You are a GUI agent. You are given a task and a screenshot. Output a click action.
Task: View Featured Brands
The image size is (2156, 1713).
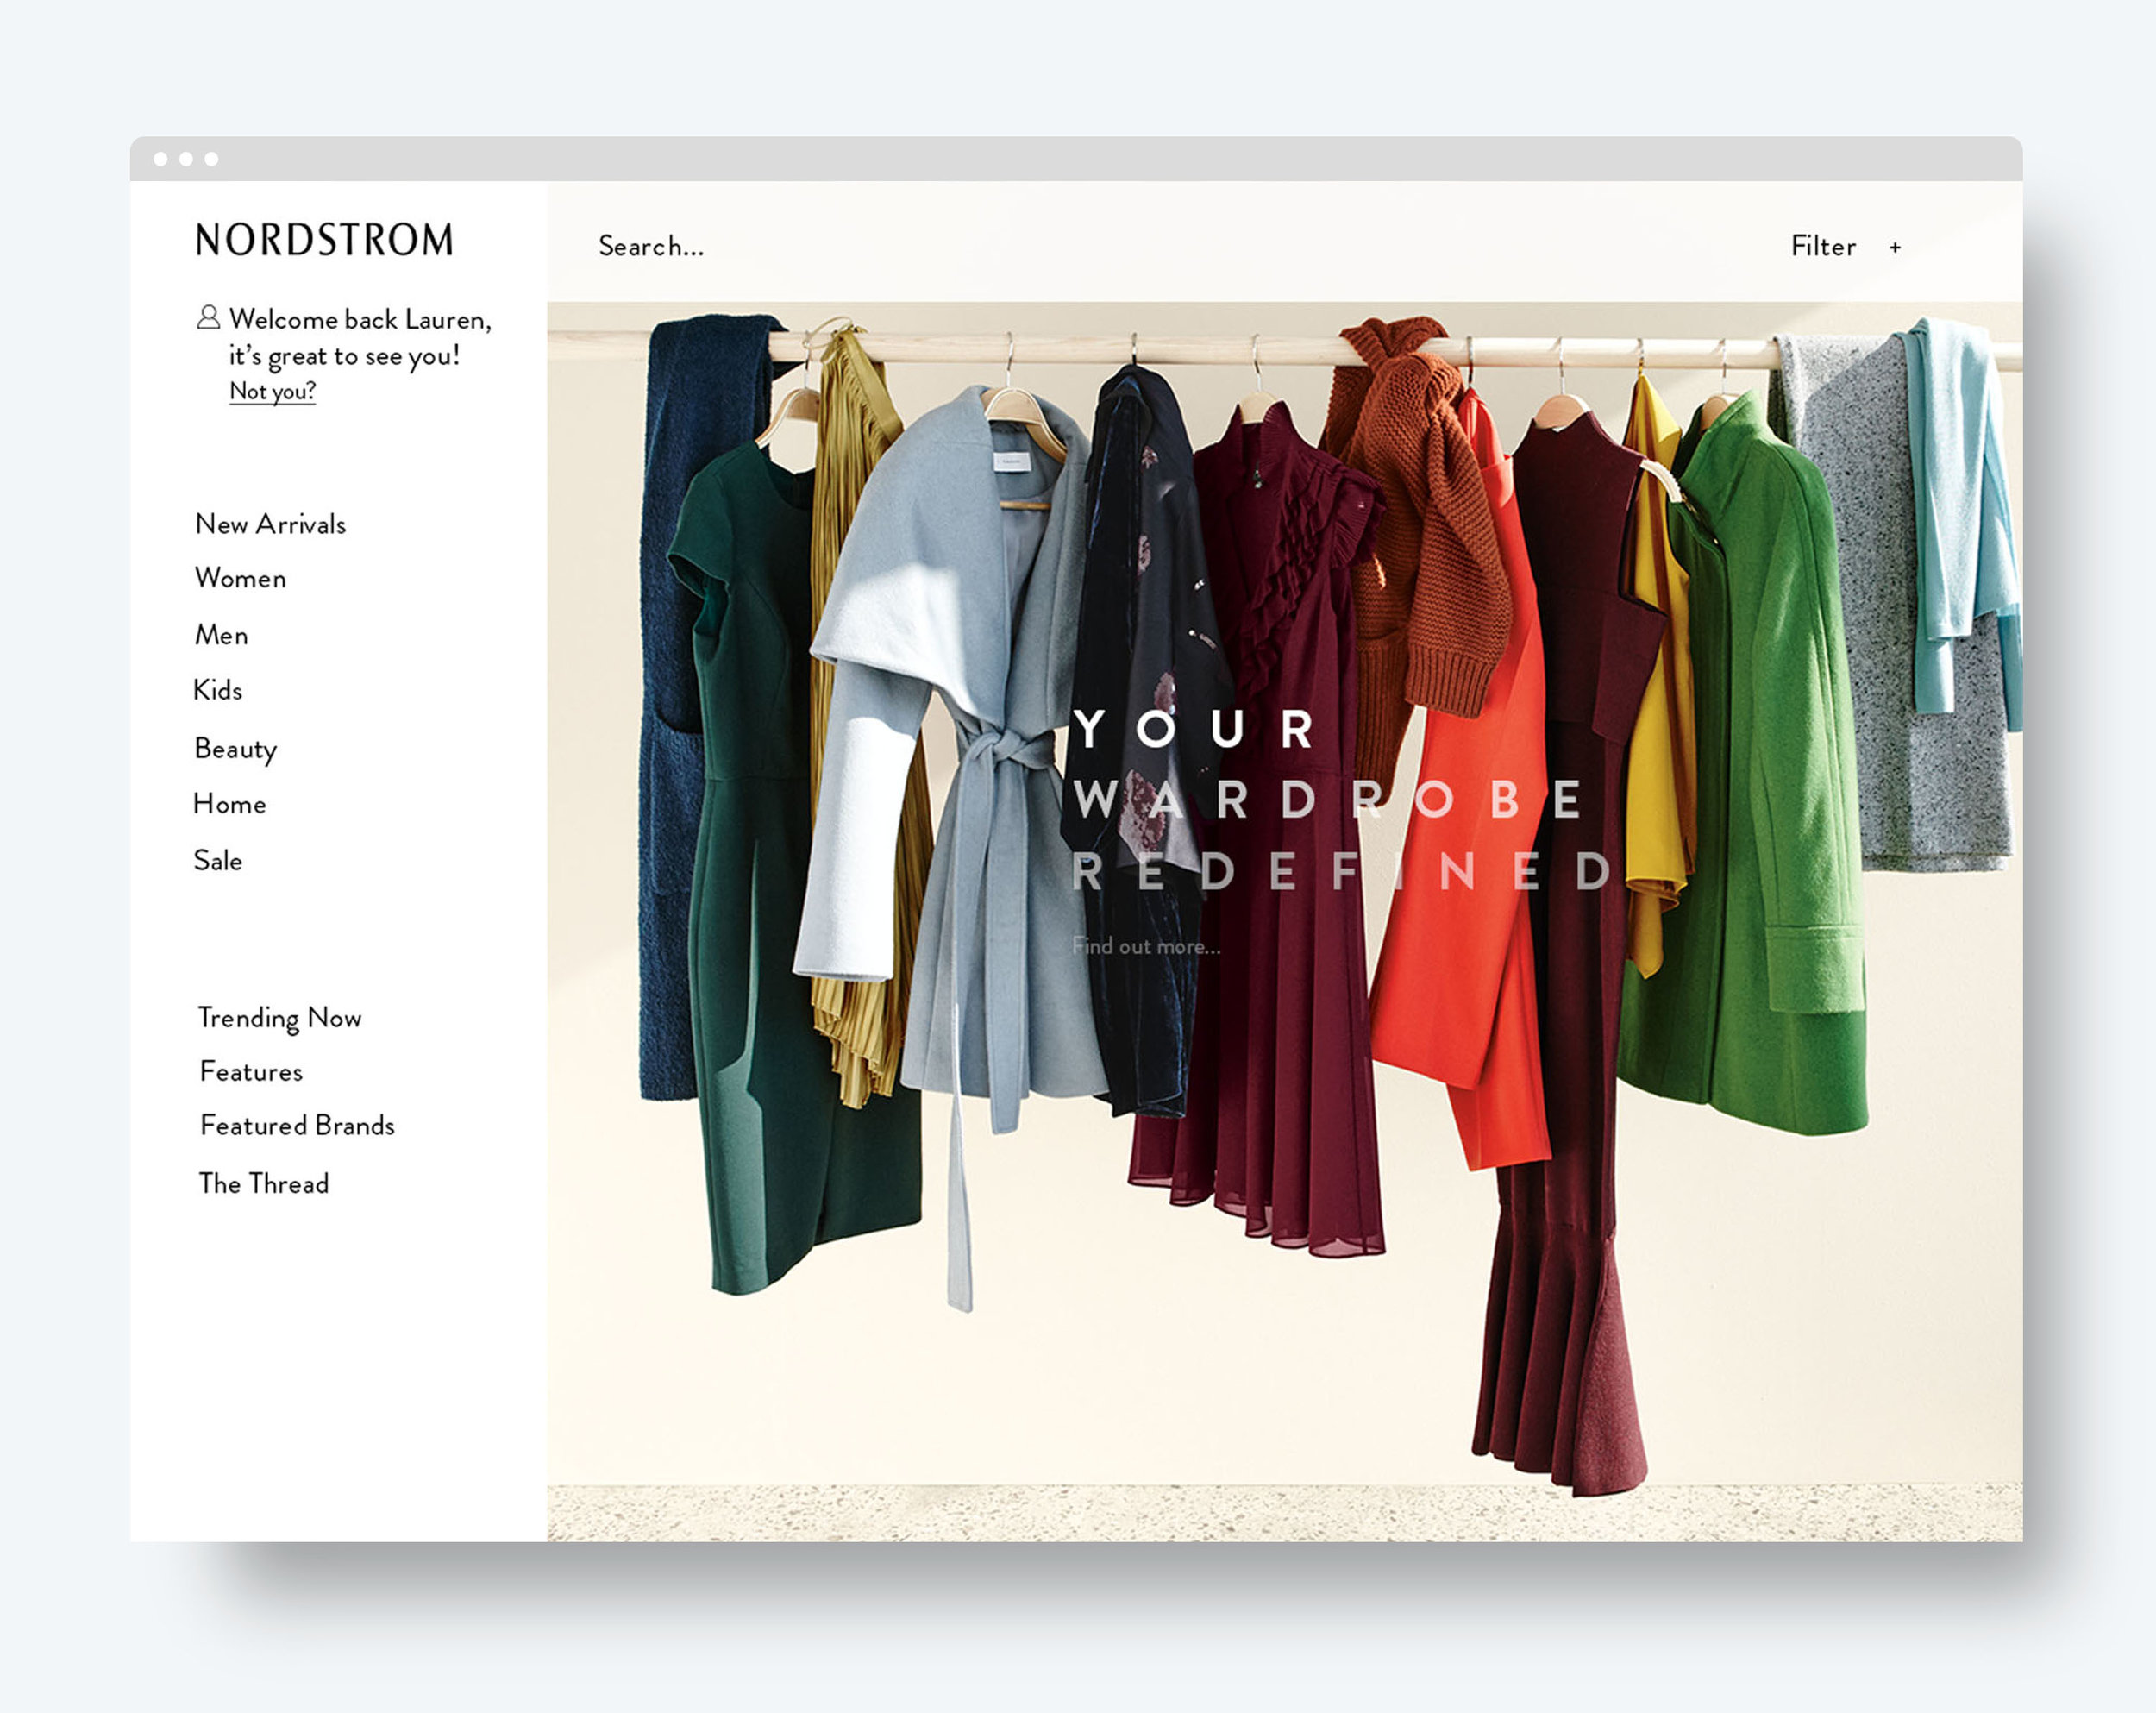297,1126
